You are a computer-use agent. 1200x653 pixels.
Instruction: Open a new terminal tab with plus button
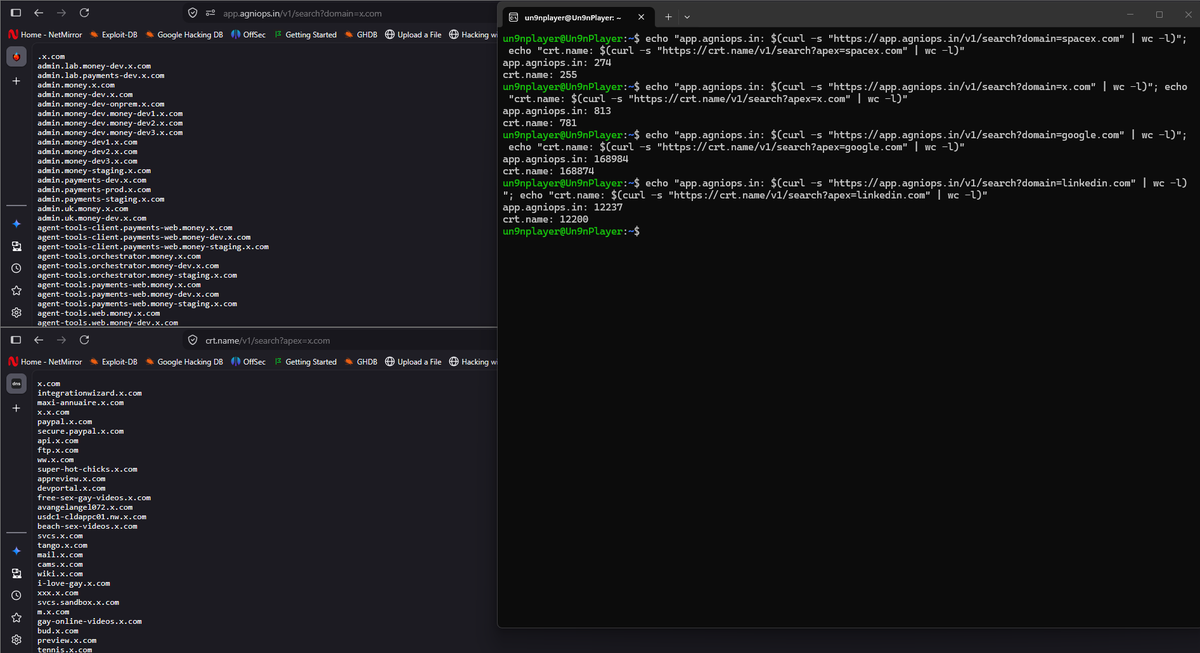pyautogui.click(x=668, y=17)
